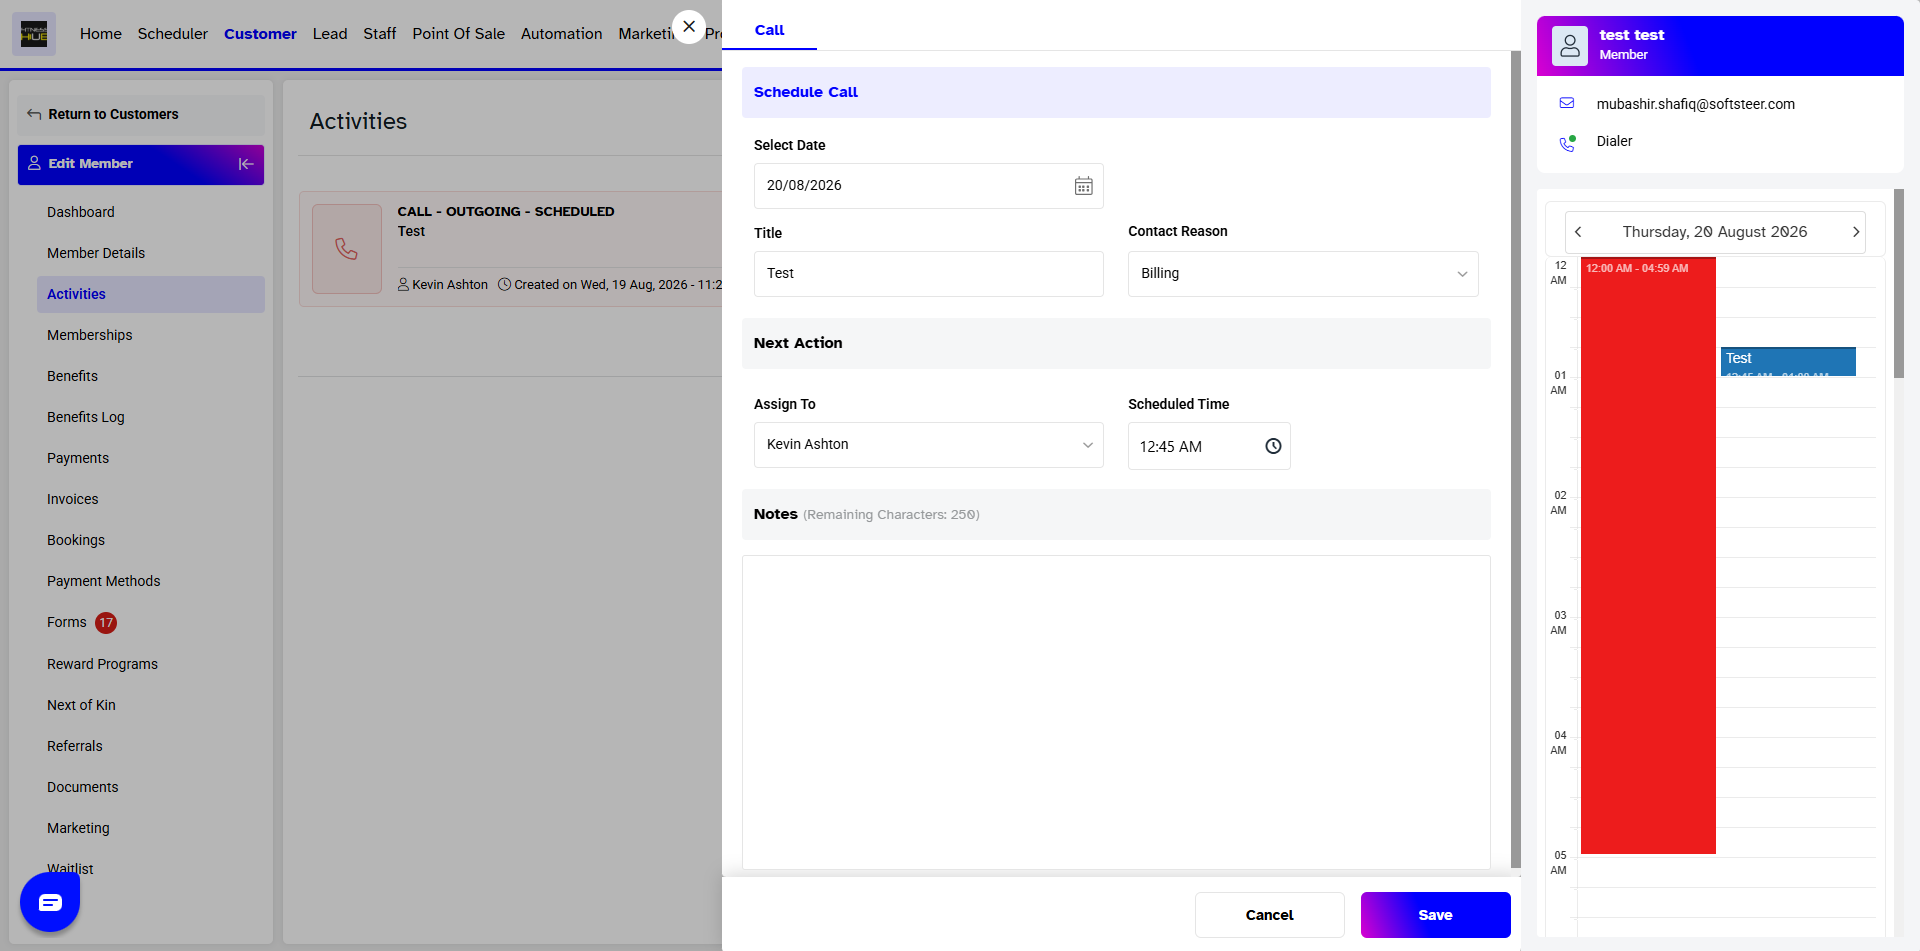Open Reward Programs in the sidebar
Viewport: 1920px width, 951px height.
pos(102,664)
